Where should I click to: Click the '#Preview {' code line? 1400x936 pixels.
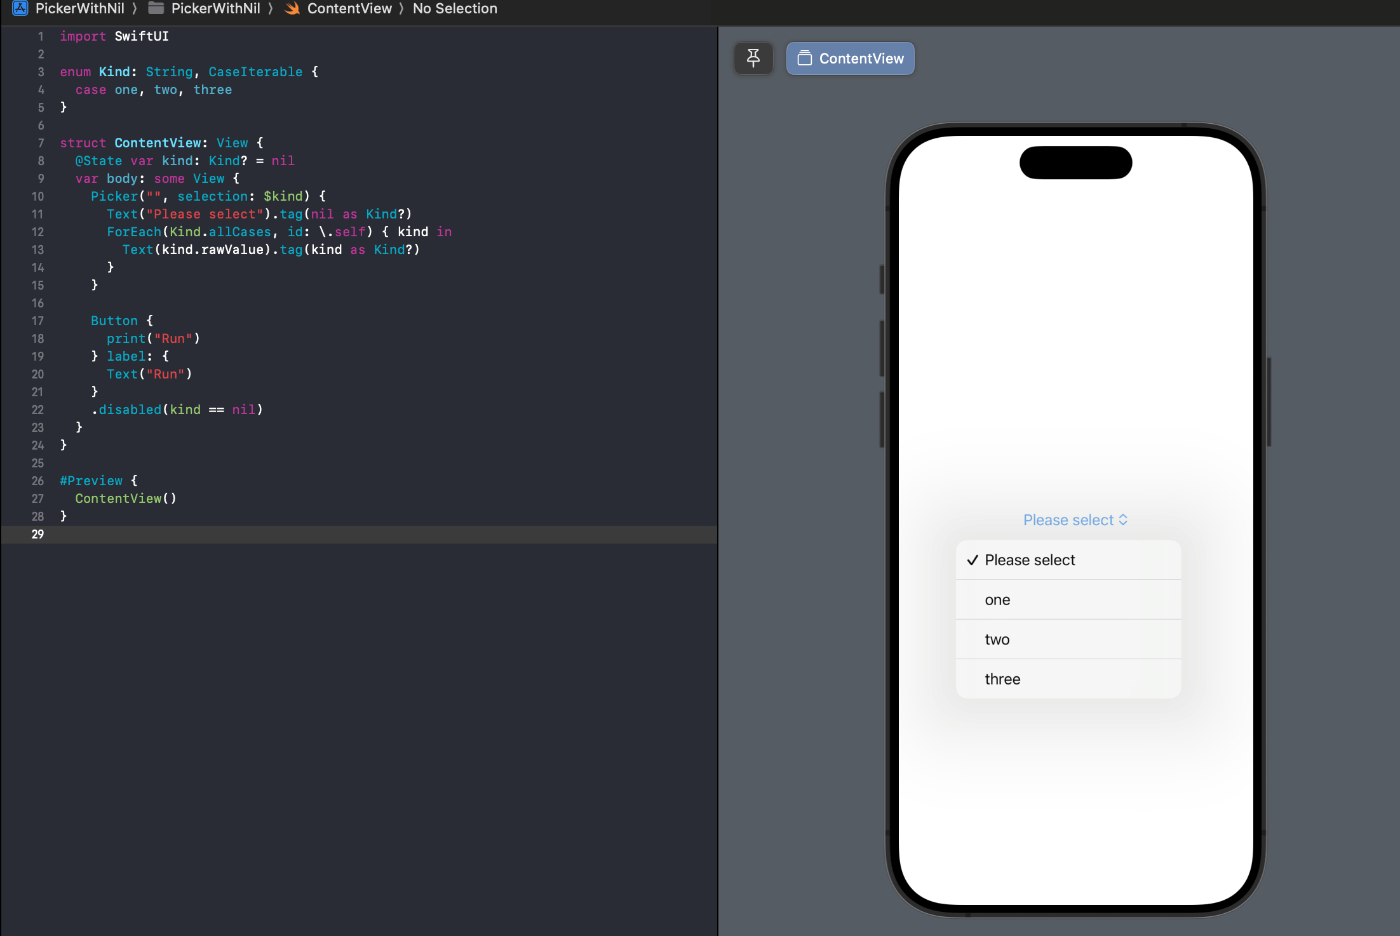tap(98, 481)
